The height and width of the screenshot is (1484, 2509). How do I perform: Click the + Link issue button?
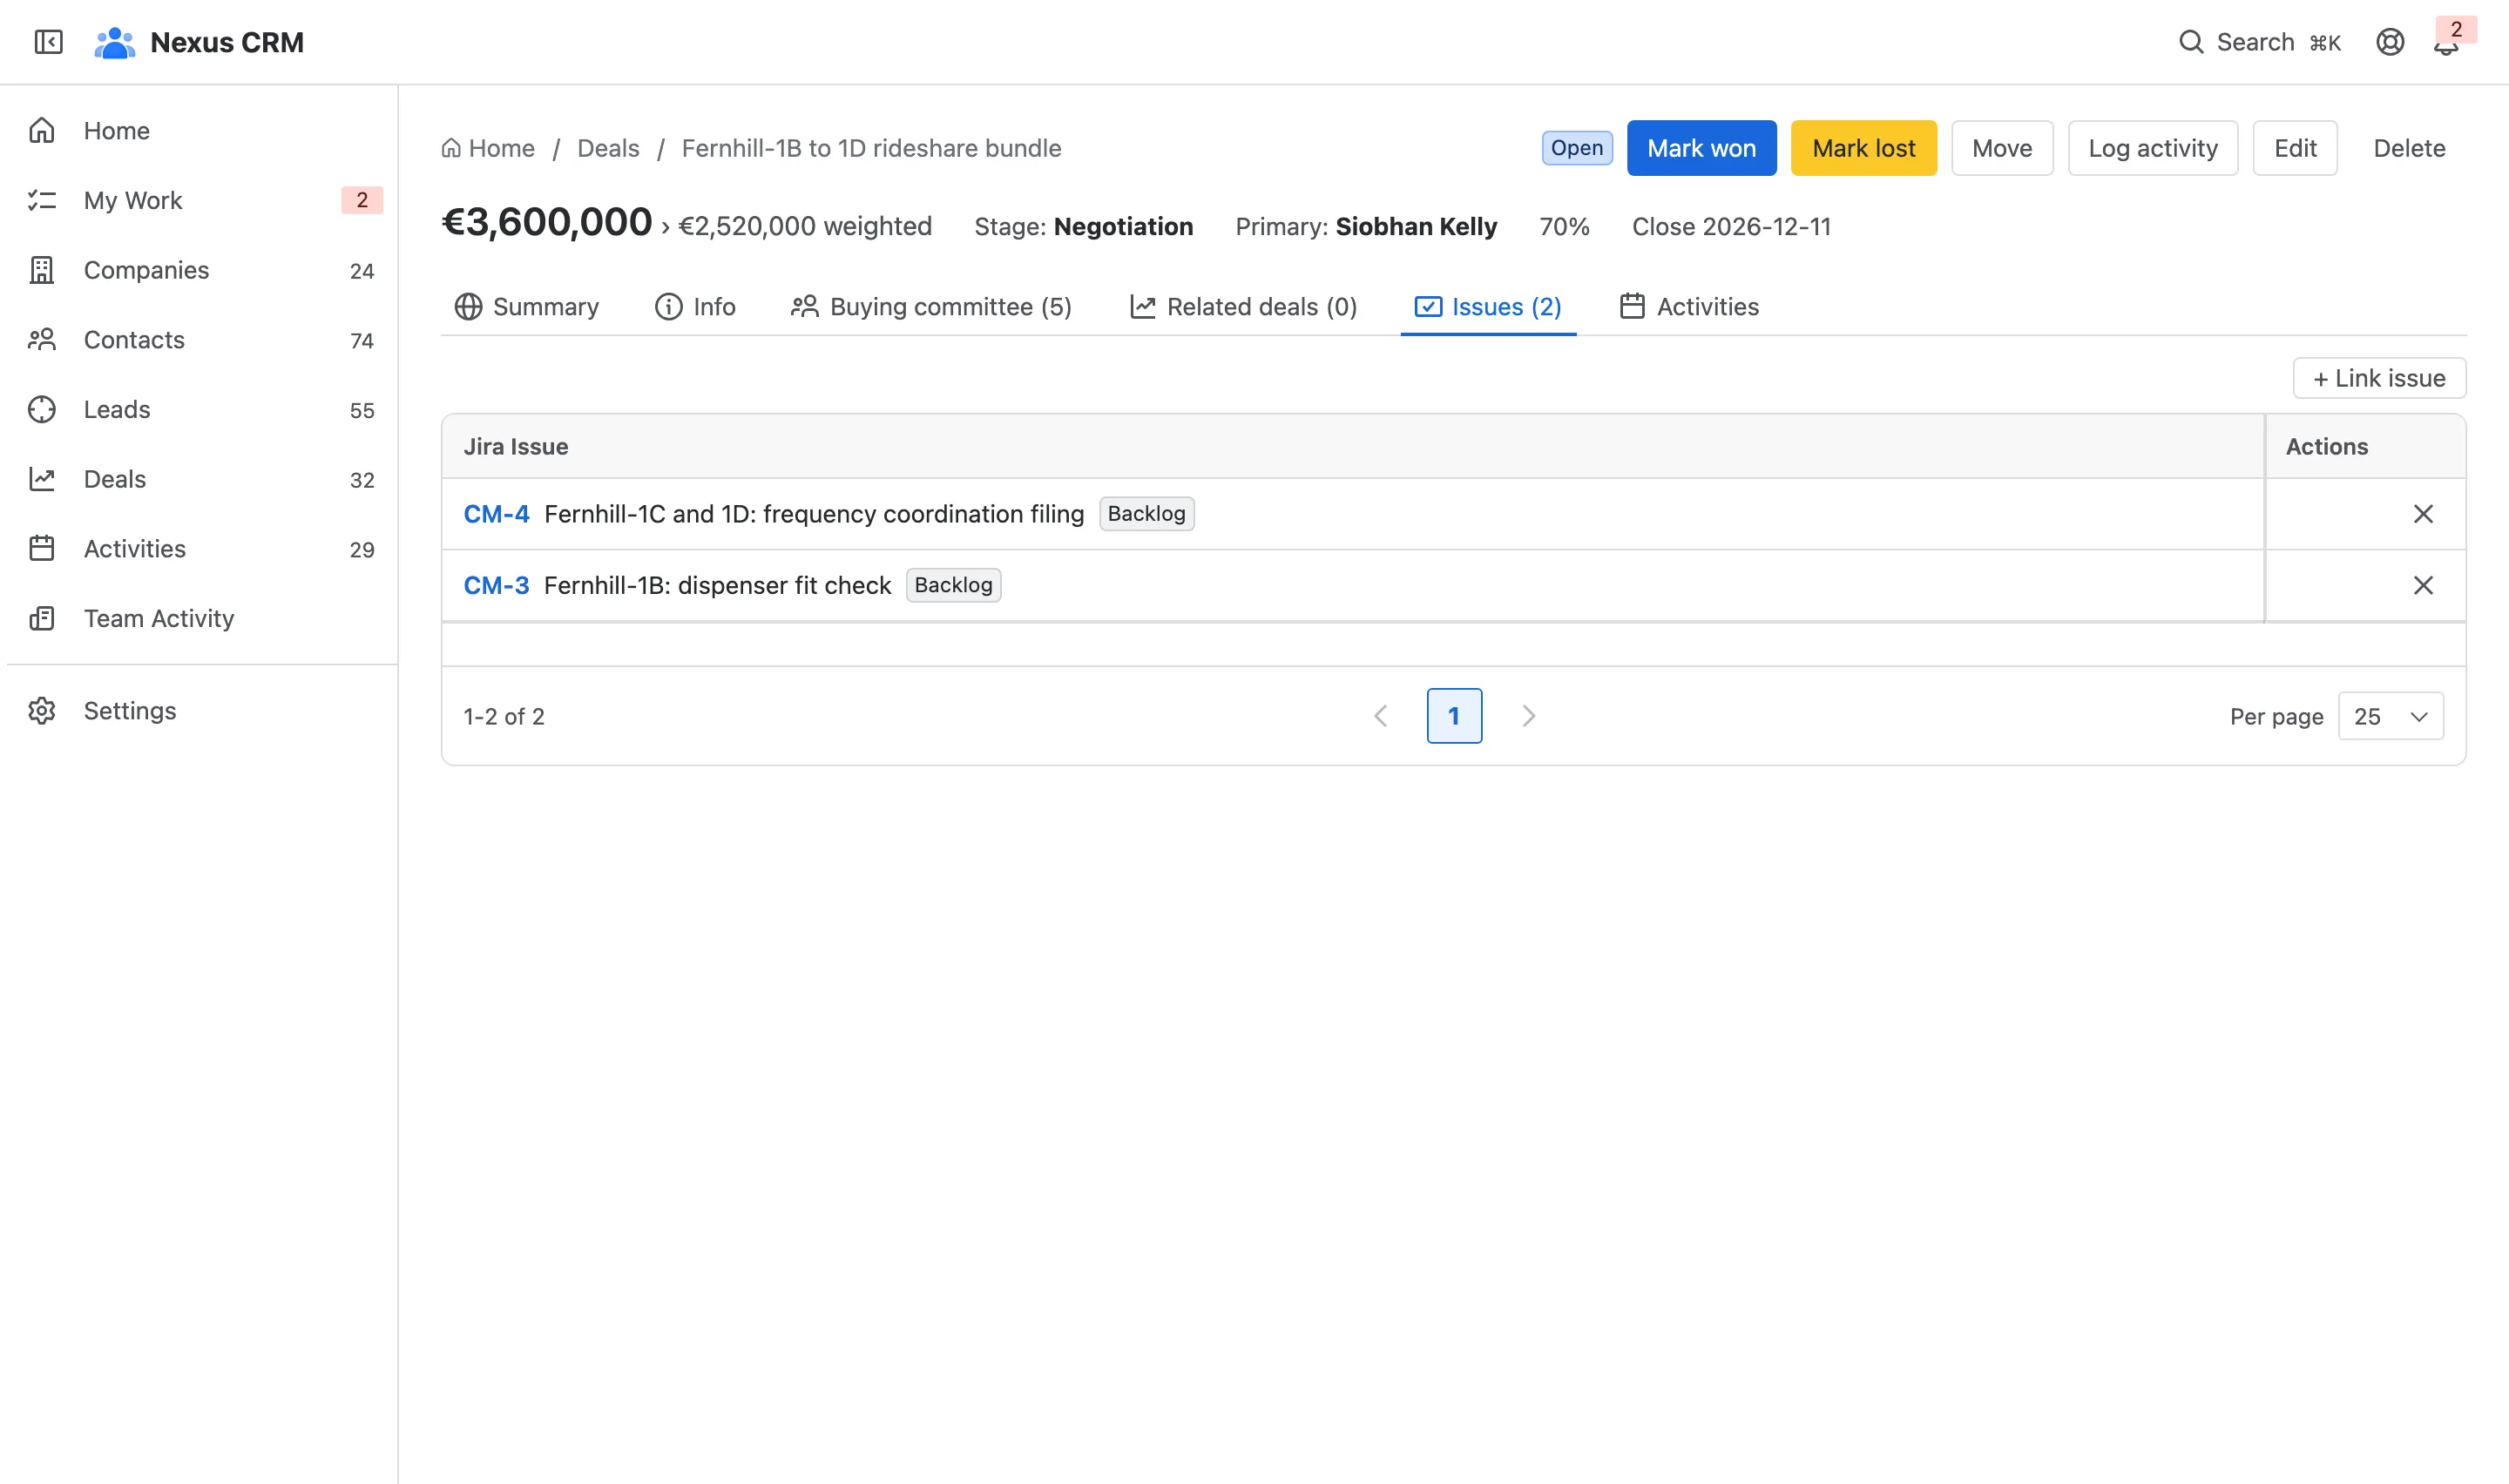(2379, 378)
